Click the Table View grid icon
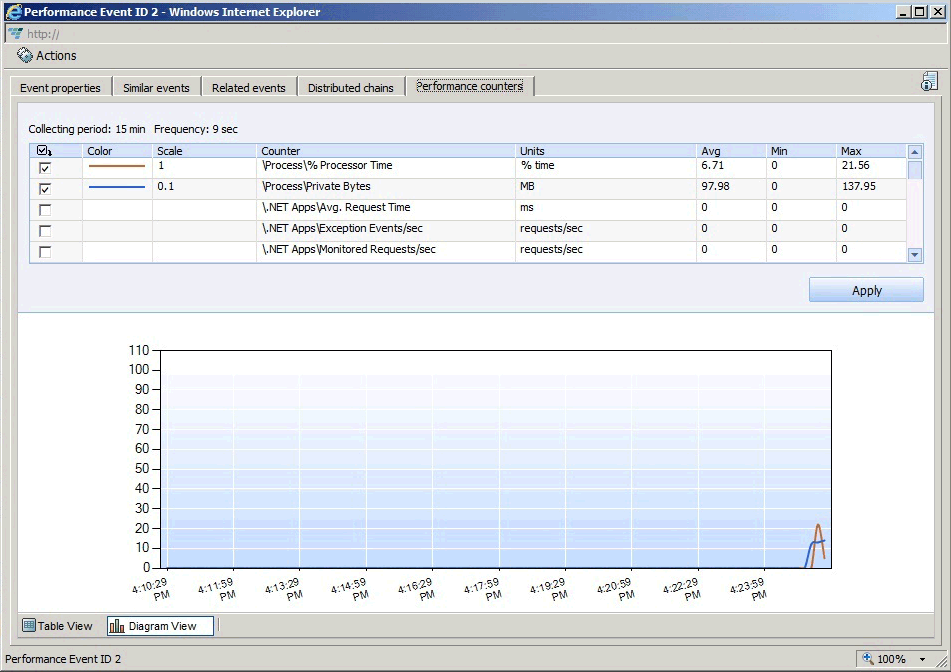The width and height of the screenshot is (951, 672). point(28,625)
